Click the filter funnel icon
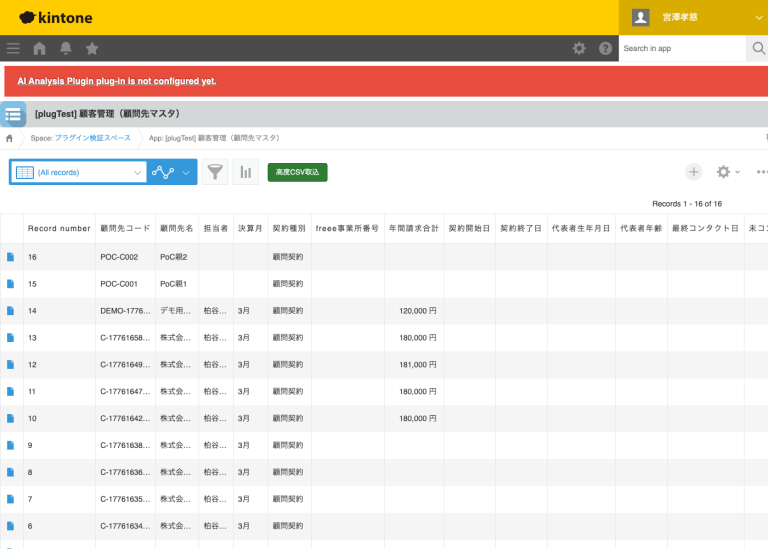This screenshot has width=768, height=549. [215, 172]
